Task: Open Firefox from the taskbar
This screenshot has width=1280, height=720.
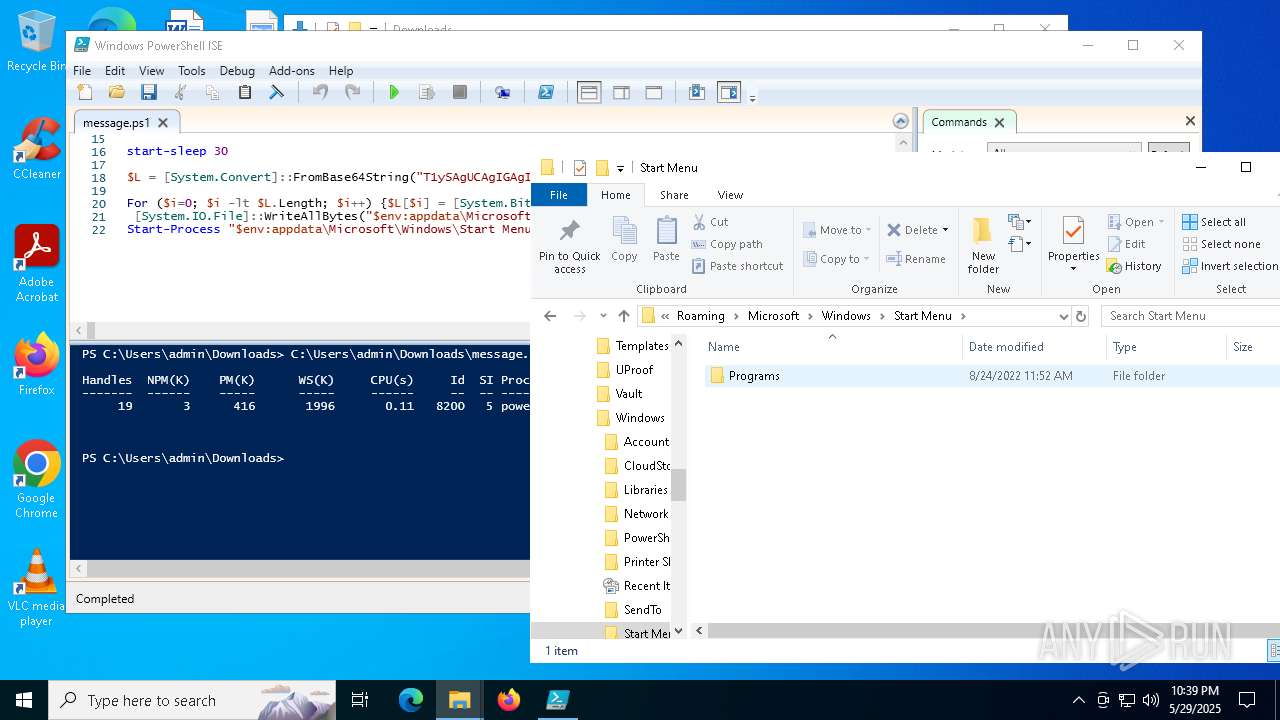Action: (x=509, y=700)
